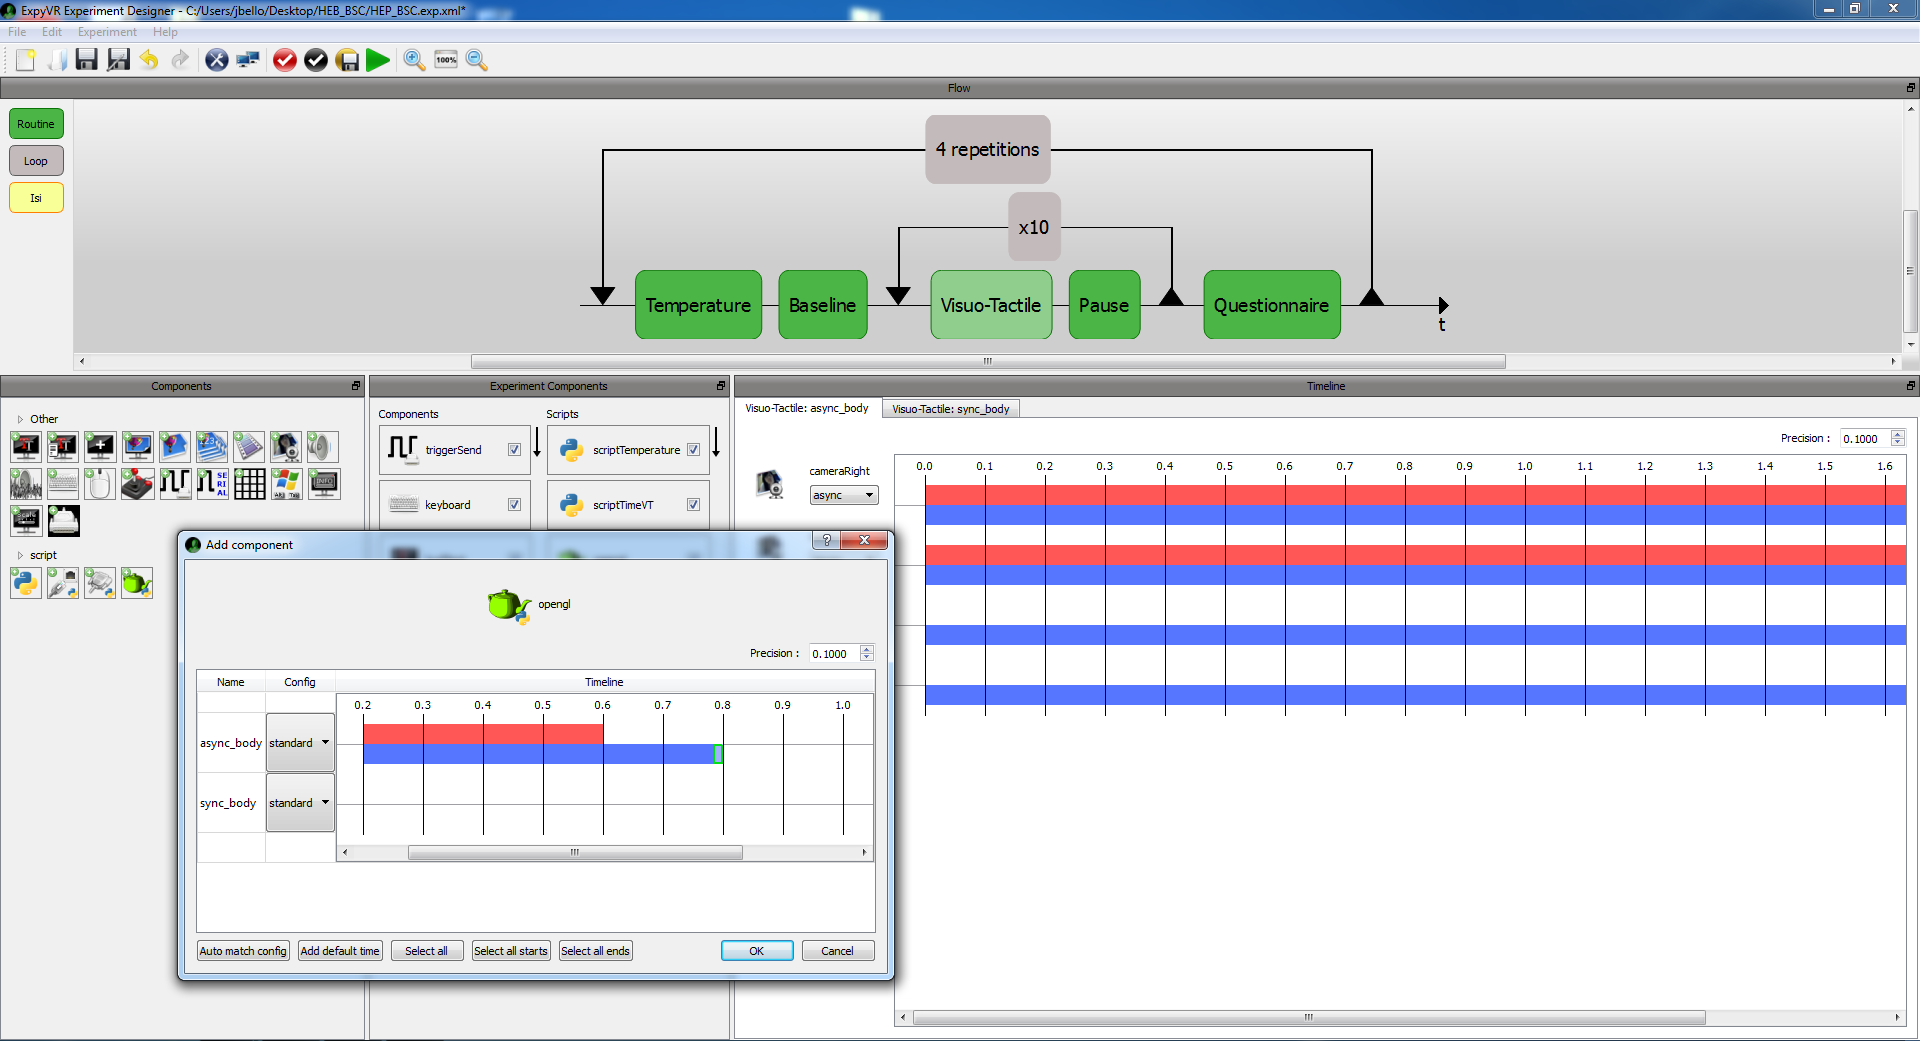Toggle the keyboard component checkbox
Screen dimensions: 1920x1041
(x=514, y=505)
